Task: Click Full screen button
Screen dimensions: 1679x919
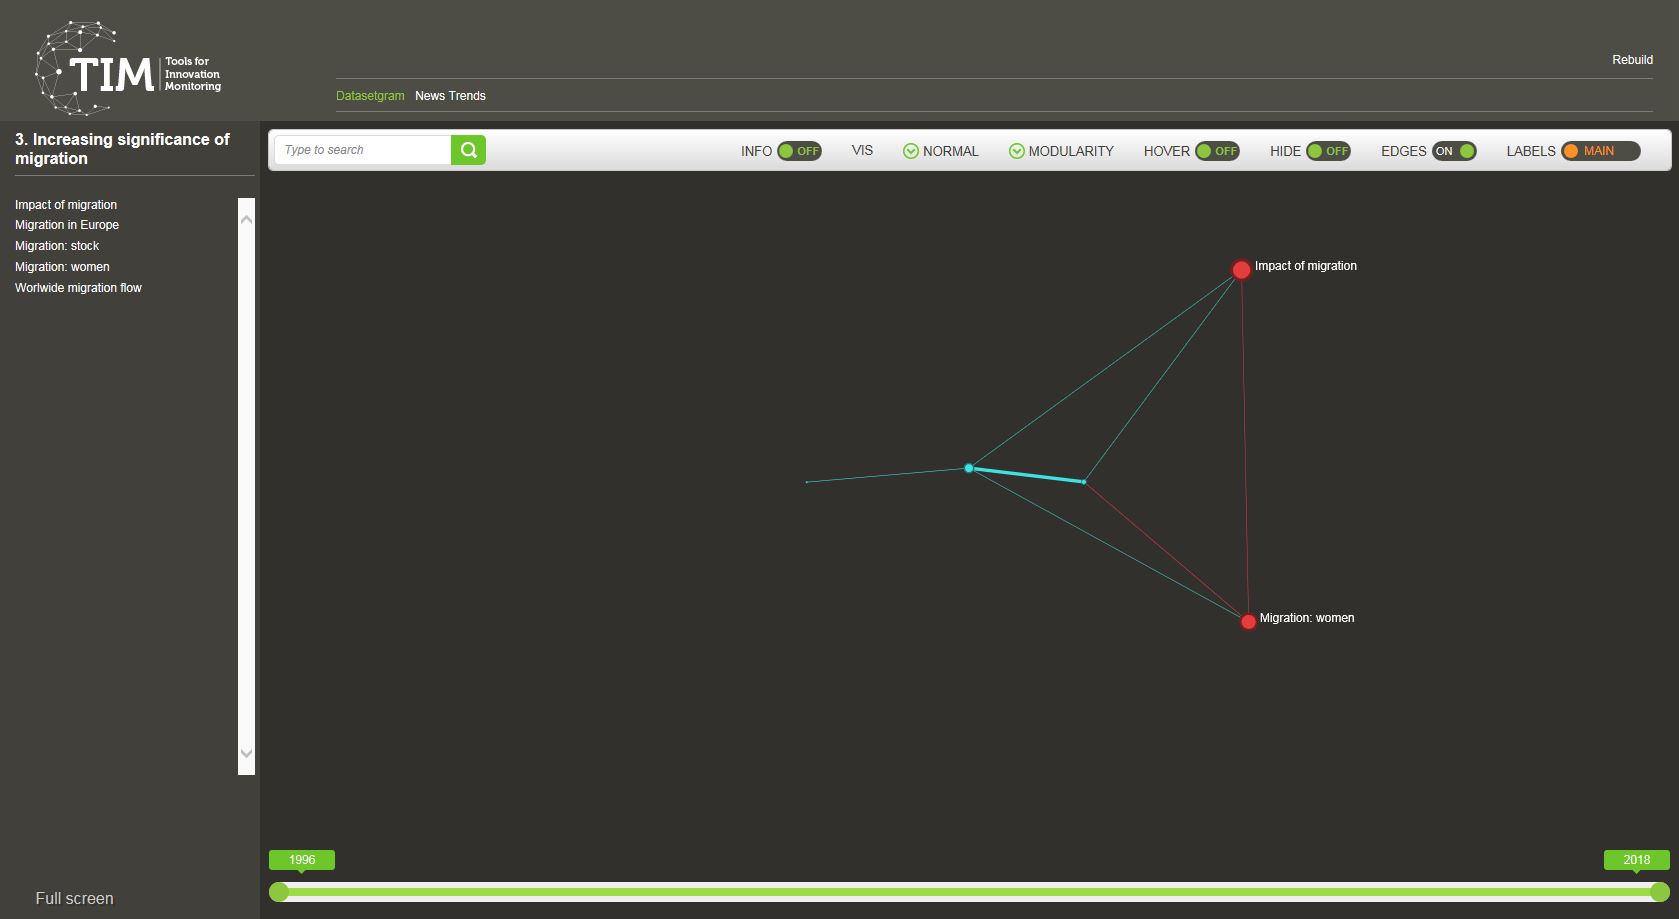Action: [74, 898]
